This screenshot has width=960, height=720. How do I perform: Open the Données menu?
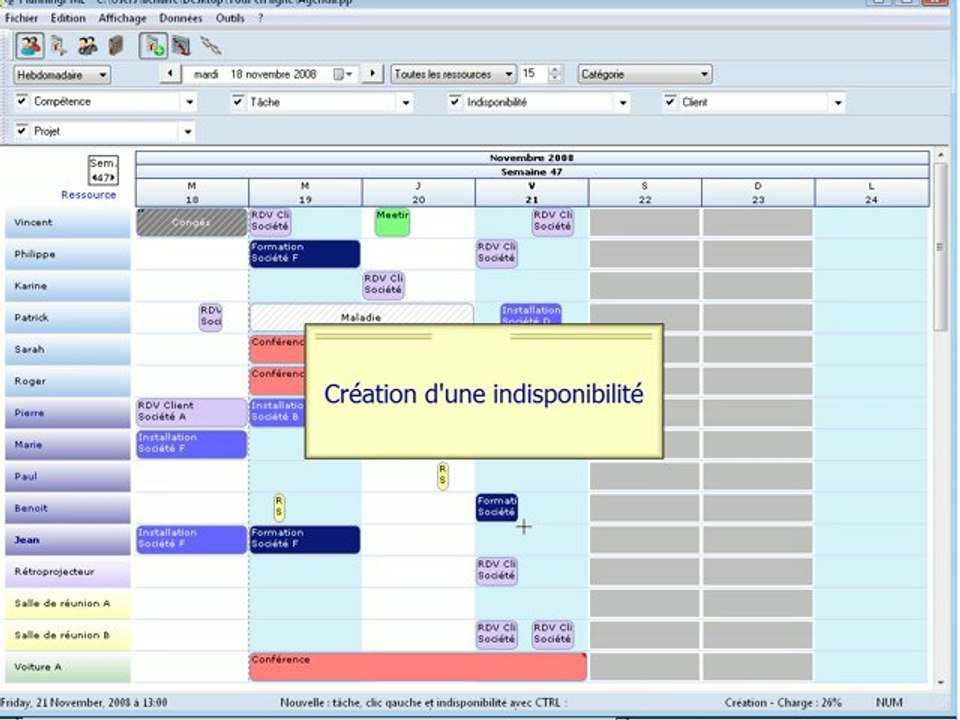tap(181, 18)
